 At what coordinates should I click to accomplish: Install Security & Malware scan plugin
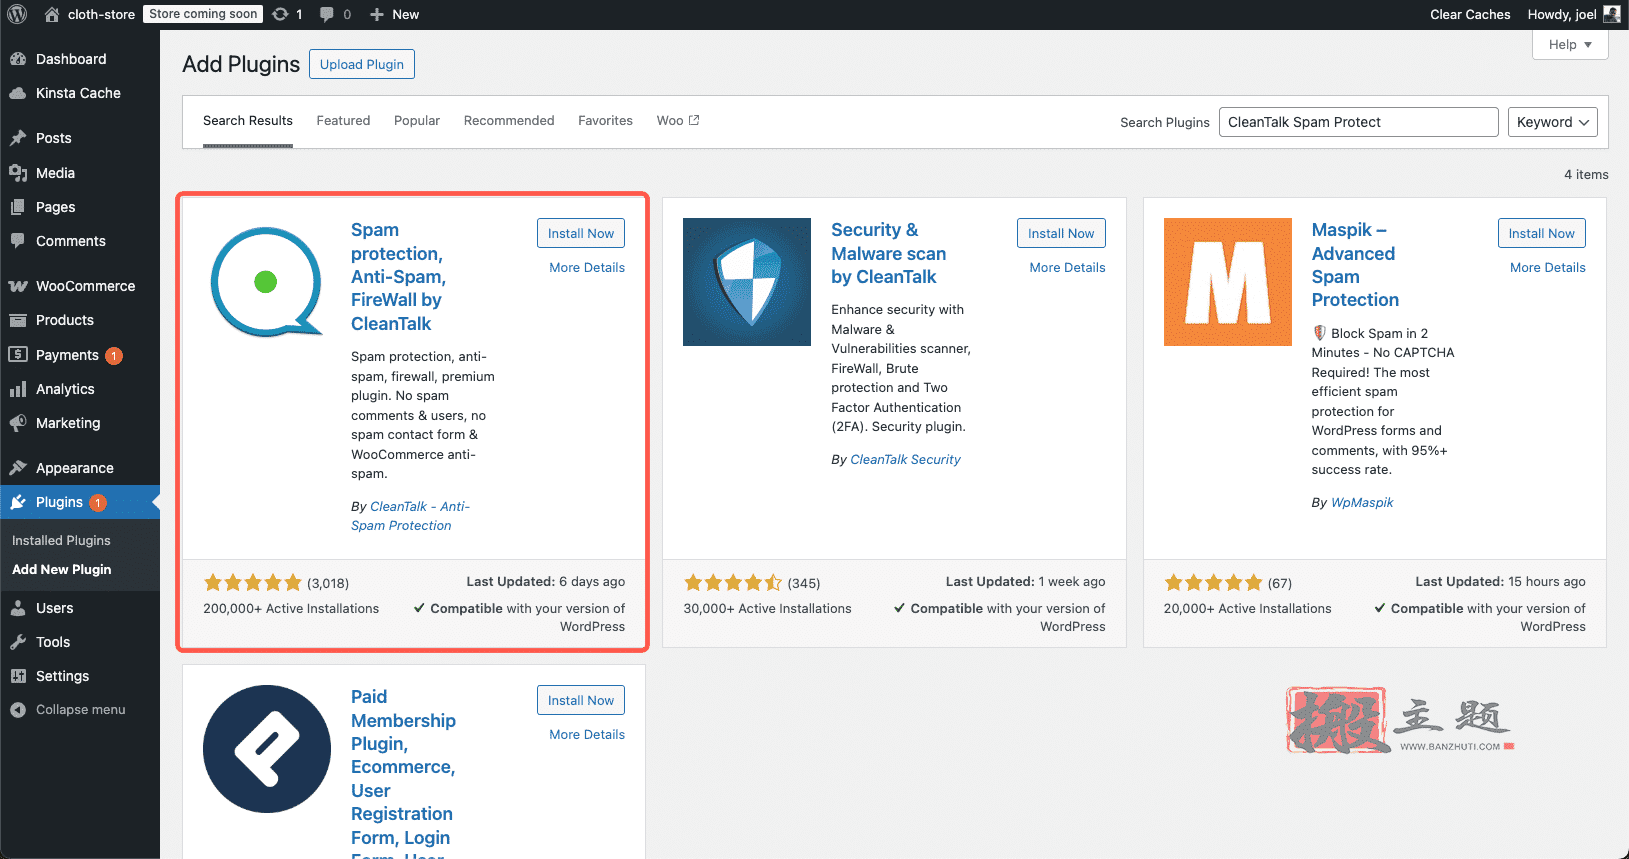[1061, 233]
